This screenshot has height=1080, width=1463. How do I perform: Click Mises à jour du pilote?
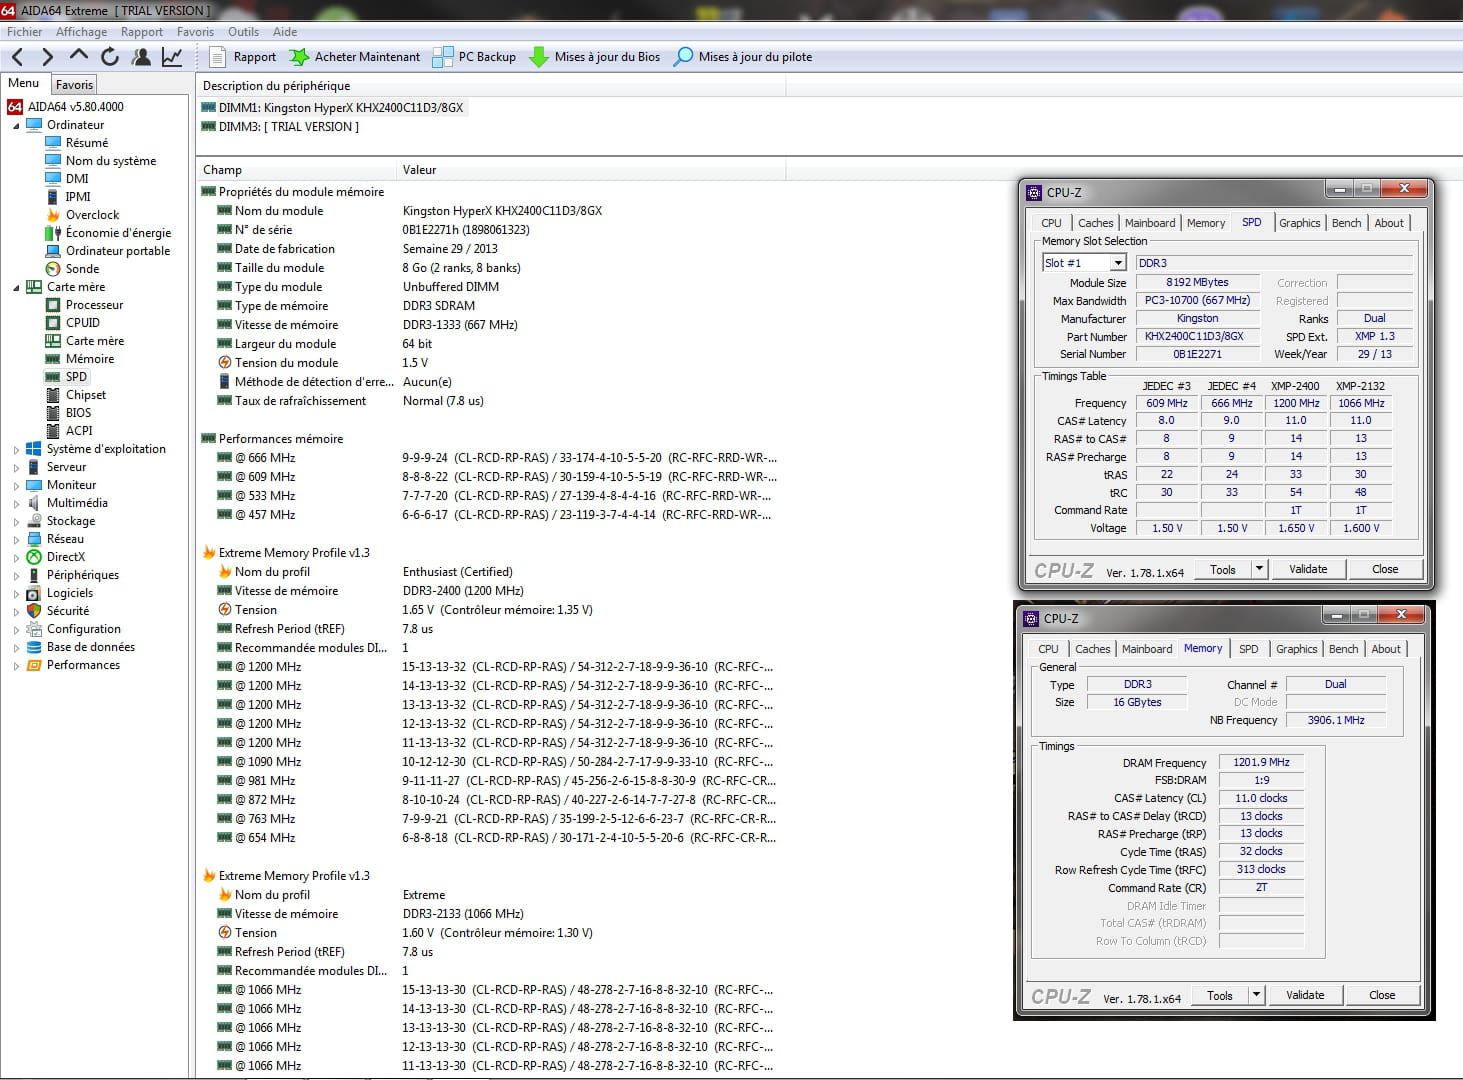pyautogui.click(x=742, y=57)
